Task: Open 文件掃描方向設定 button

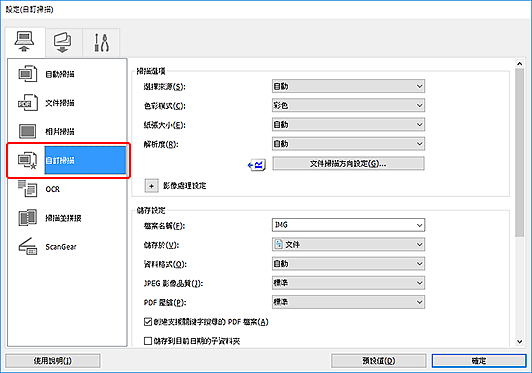Action: tap(348, 164)
